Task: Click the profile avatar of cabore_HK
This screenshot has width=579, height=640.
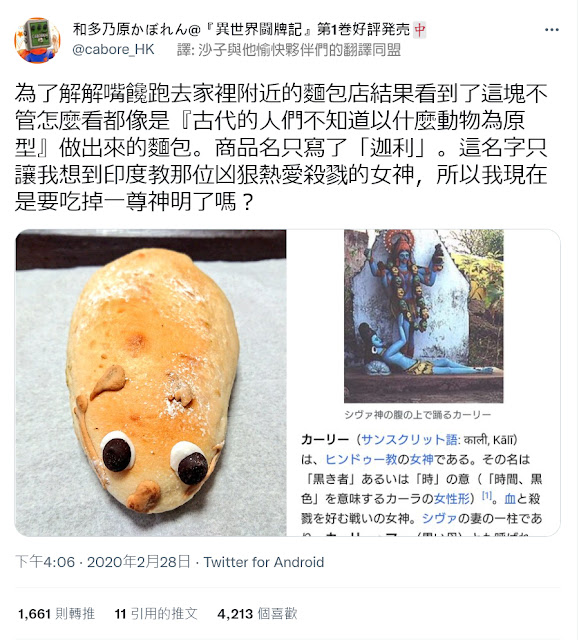Action: 37,40
